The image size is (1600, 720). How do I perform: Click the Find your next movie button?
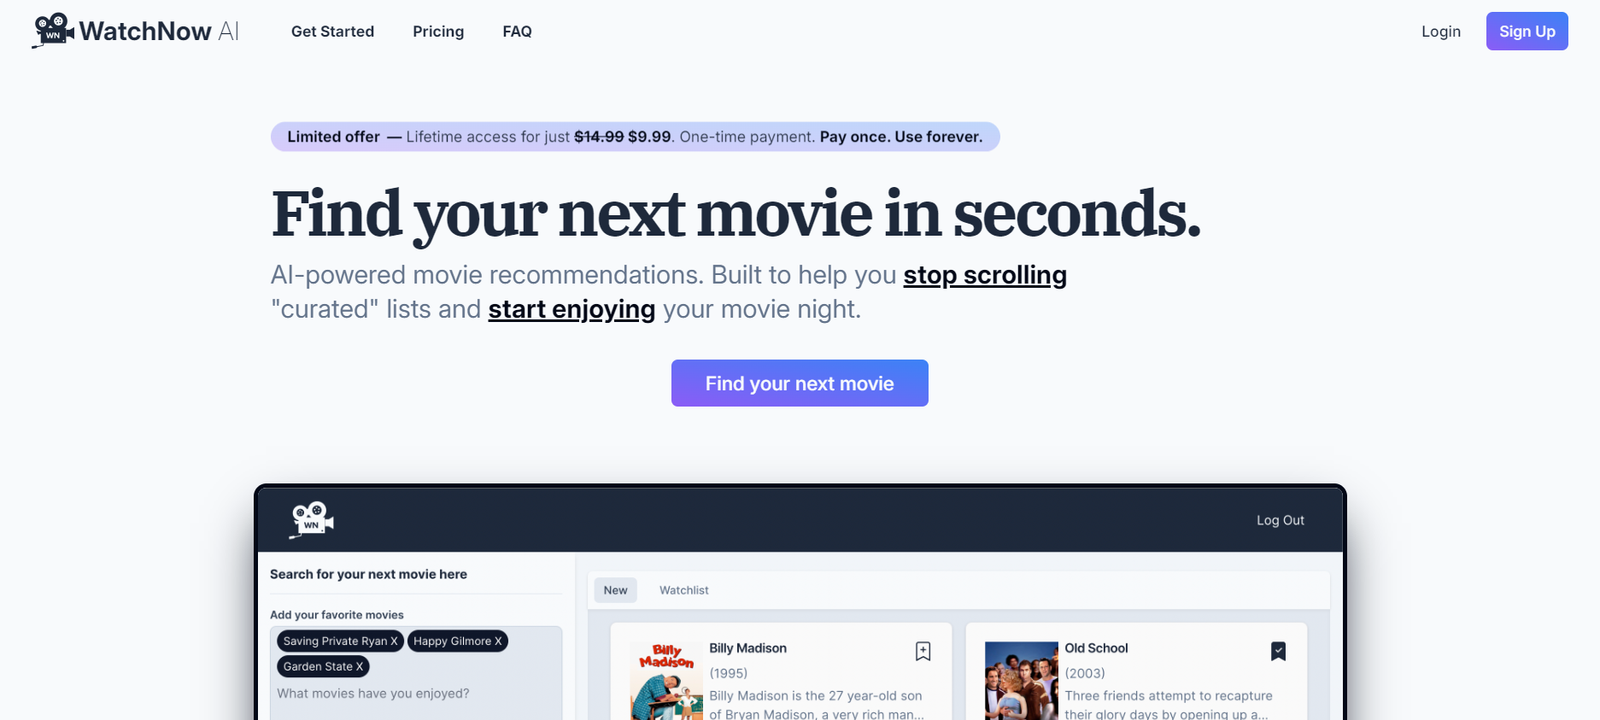[799, 383]
